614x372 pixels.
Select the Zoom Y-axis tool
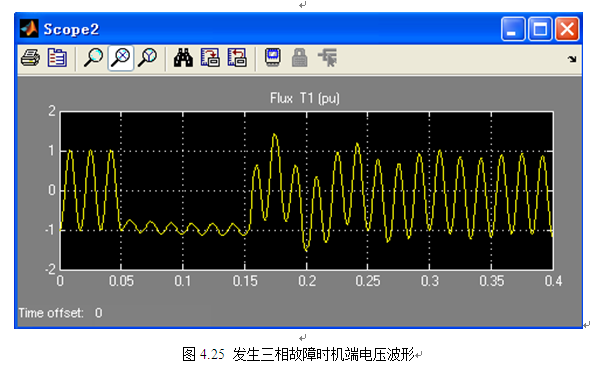[148, 58]
